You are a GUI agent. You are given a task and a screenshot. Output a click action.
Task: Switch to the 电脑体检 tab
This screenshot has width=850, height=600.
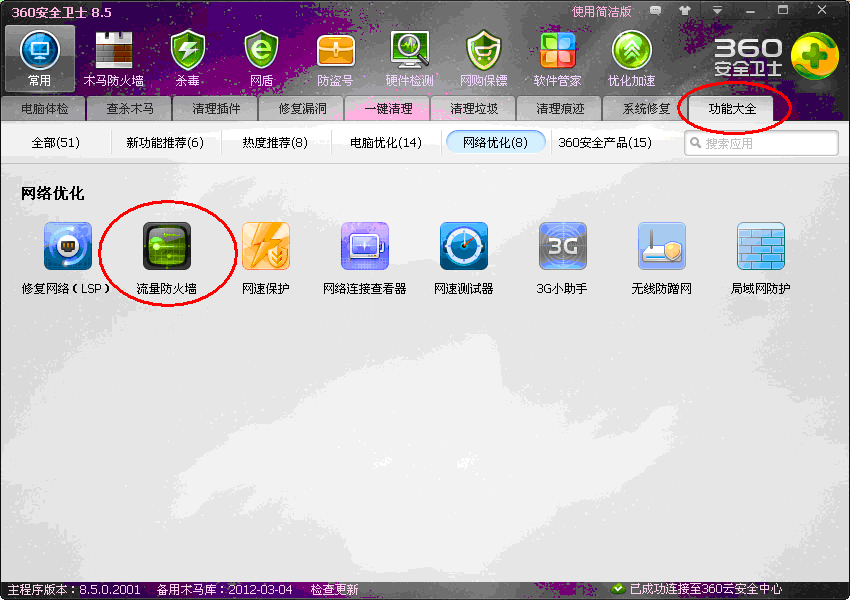44,109
